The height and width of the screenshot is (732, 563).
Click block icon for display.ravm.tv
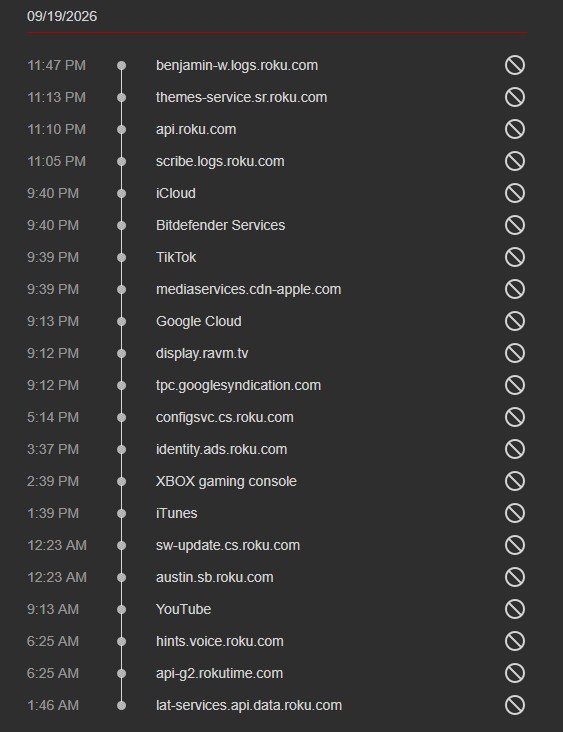click(x=515, y=353)
